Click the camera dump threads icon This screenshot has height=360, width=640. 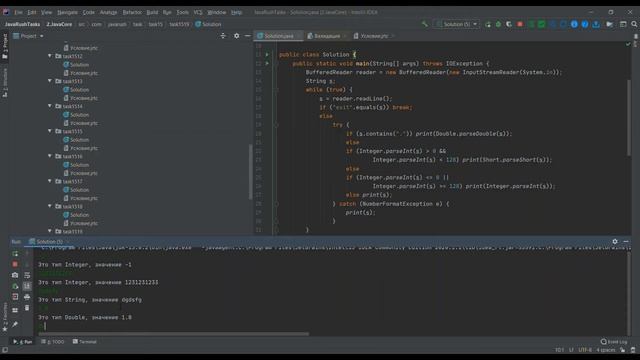pyautogui.click(x=15, y=275)
